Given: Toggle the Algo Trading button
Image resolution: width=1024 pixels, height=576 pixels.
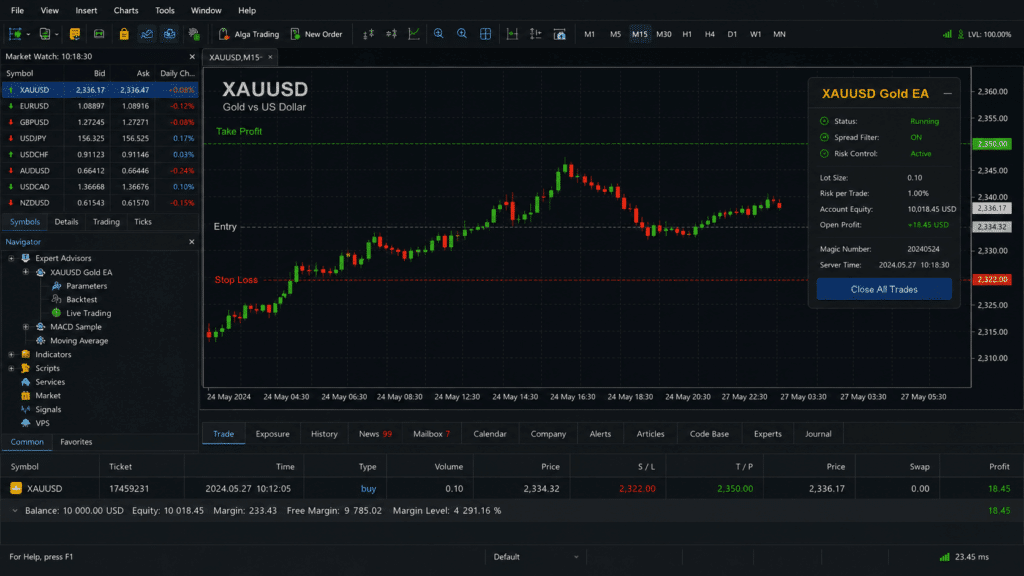Looking at the screenshot, I should point(248,34).
